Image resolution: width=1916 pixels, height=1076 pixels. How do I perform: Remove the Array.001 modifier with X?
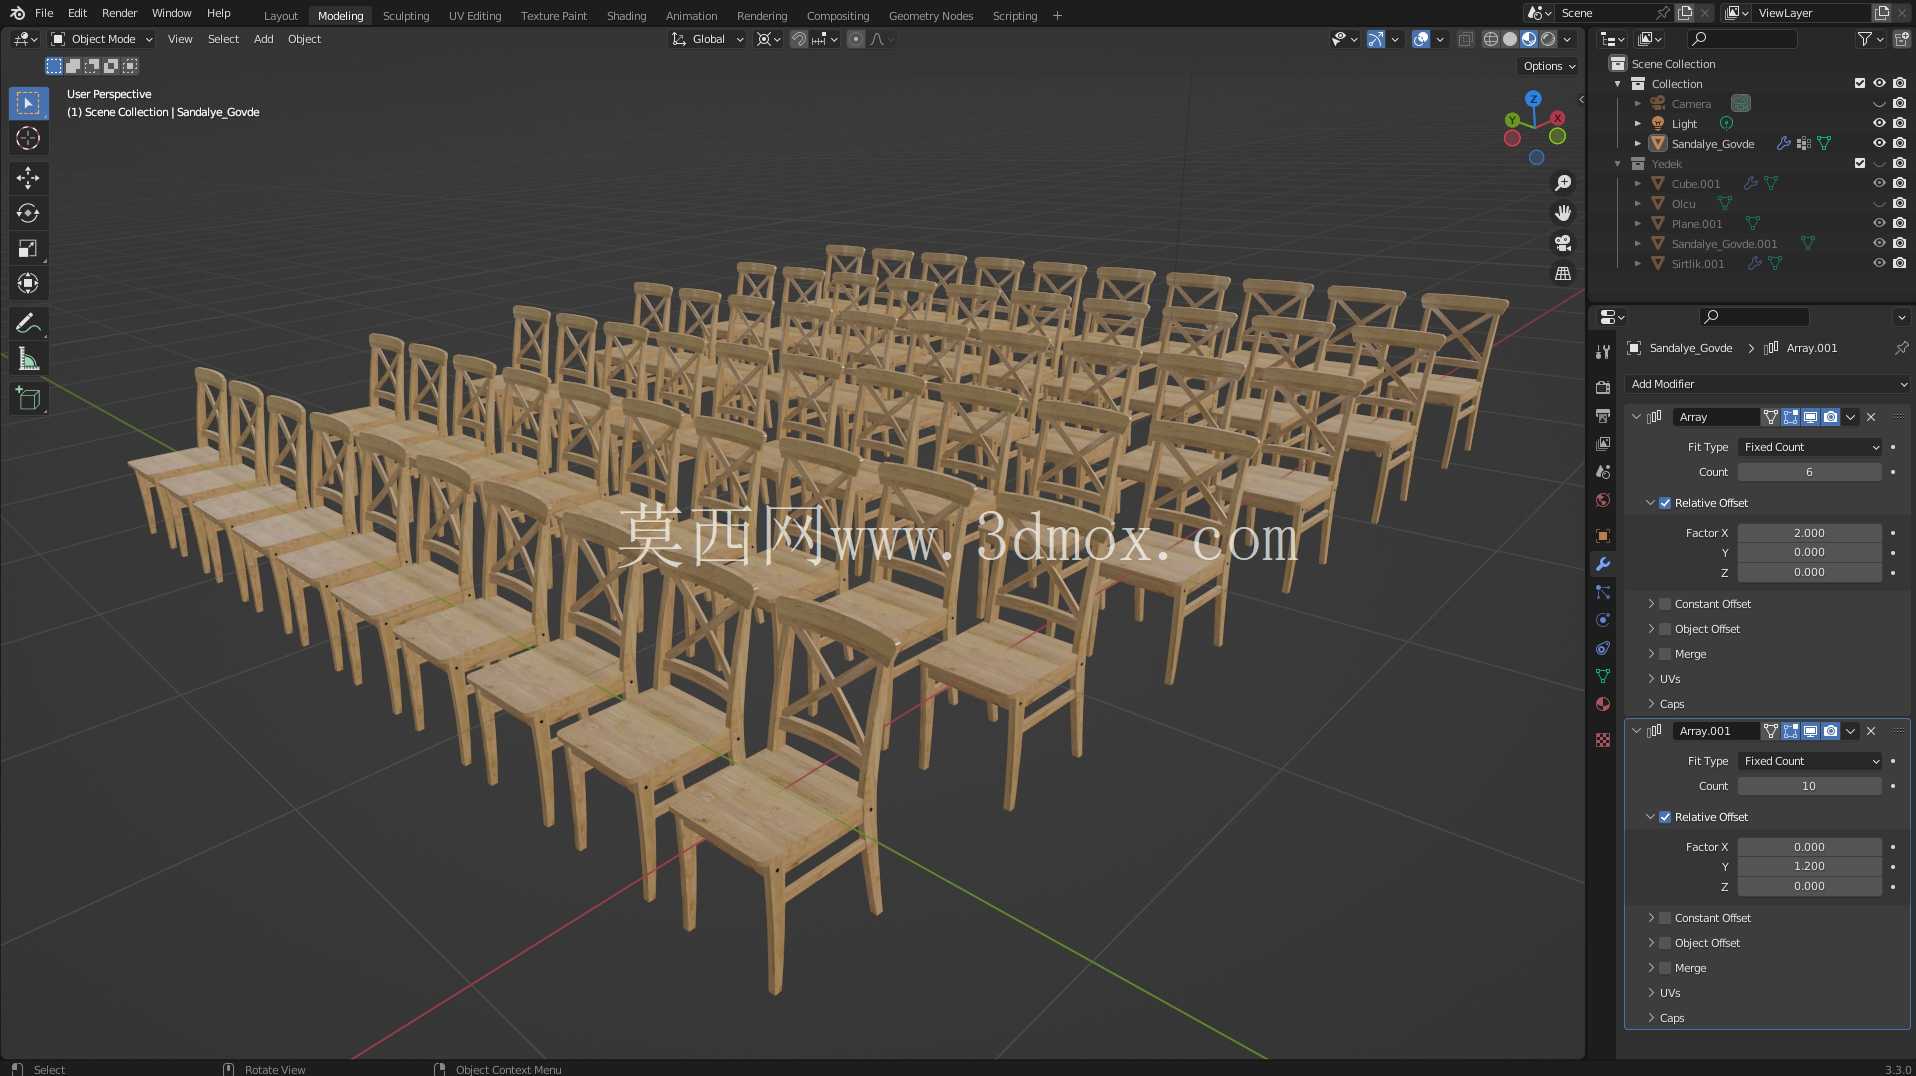pyautogui.click(x=1871, y=731)
